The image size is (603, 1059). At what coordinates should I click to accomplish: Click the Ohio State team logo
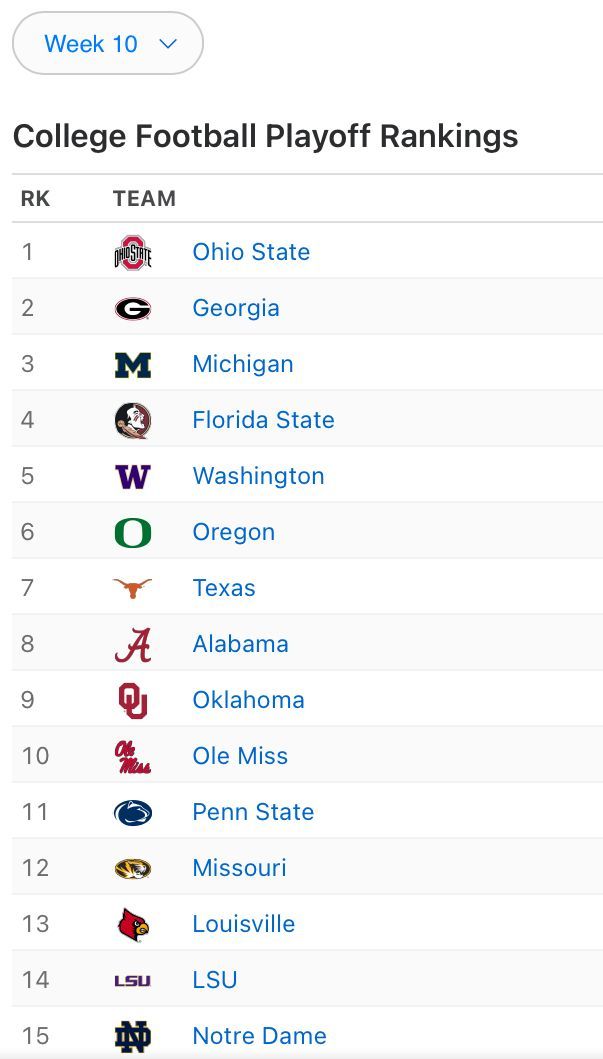pos(133,252)
